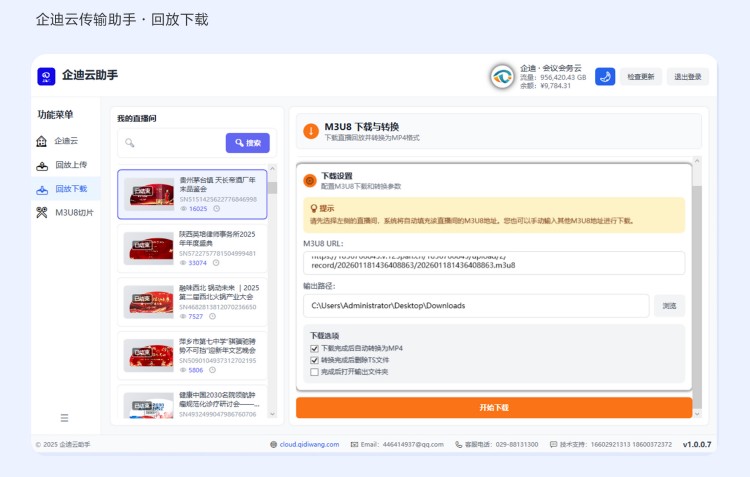750x477 pixels.
Task: Click the 浏览 browse button
Action: pos(669,305)
